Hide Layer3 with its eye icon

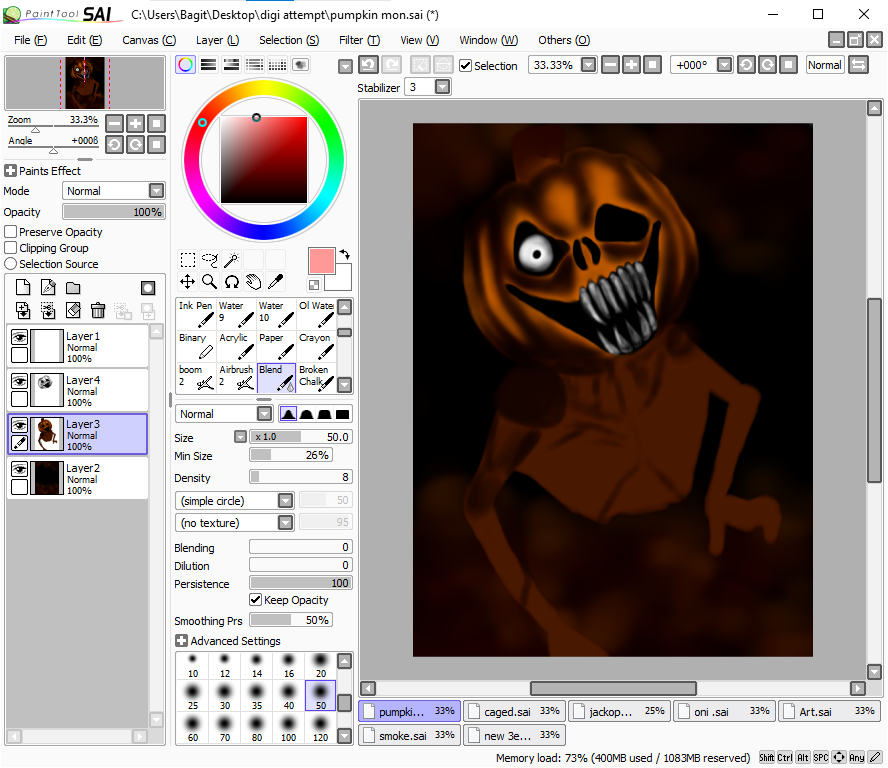point(19,425)
